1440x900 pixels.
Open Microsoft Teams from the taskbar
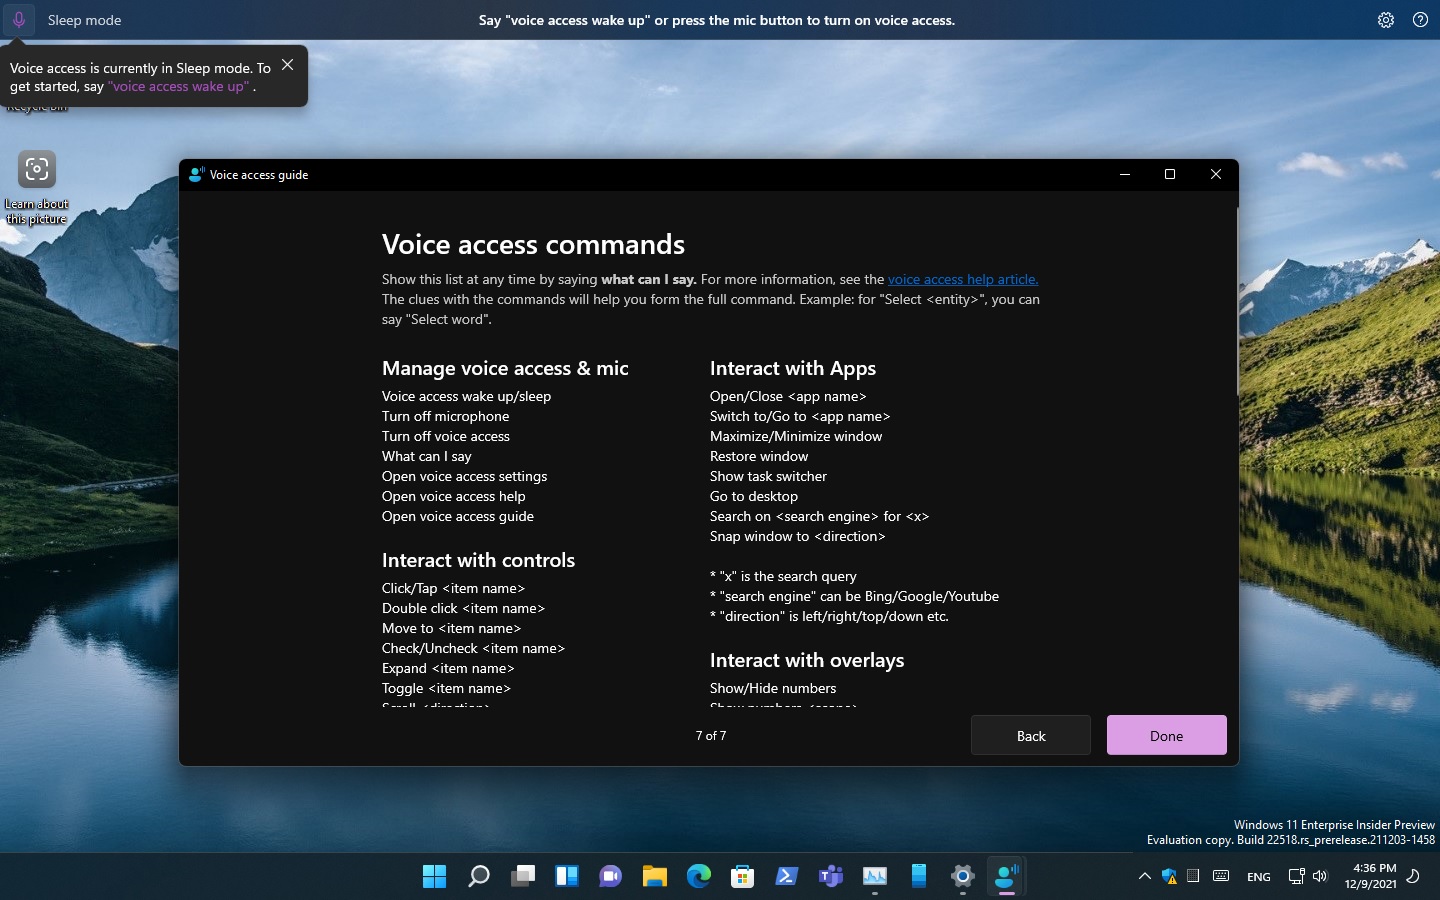point(830,877)
